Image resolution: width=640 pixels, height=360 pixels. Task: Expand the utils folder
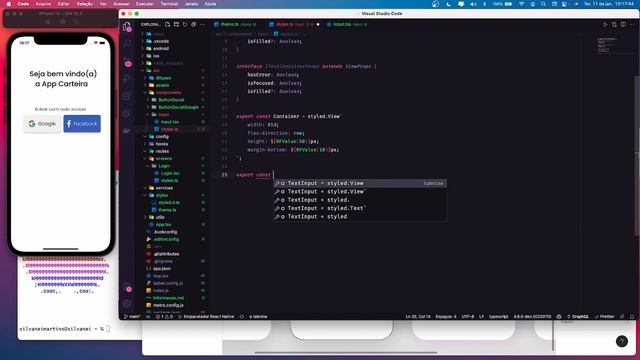pyautogui.click(x=160, y=217)
